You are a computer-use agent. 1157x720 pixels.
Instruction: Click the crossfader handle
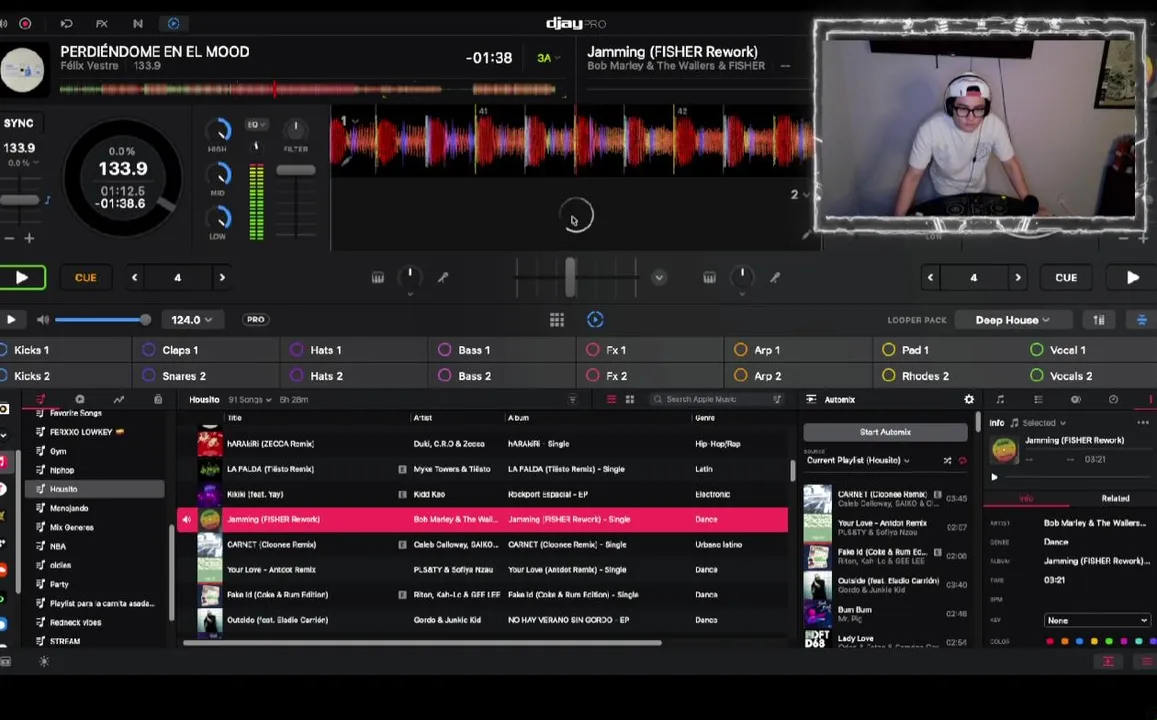[x=570, y=277]
